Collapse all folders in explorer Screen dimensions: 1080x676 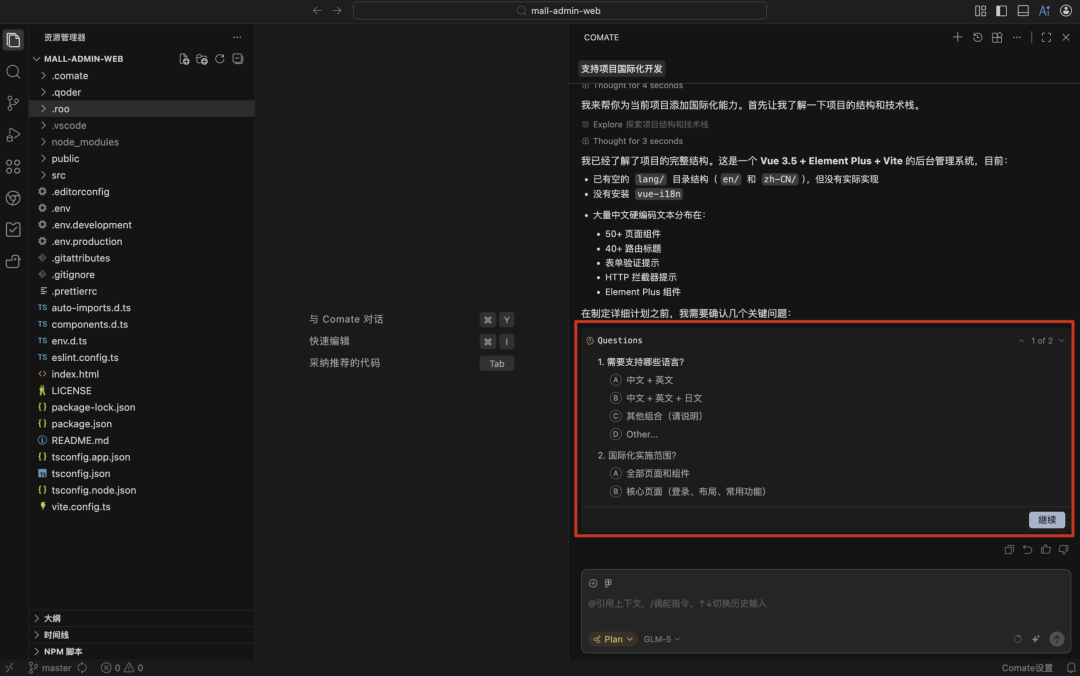(238, 59)
